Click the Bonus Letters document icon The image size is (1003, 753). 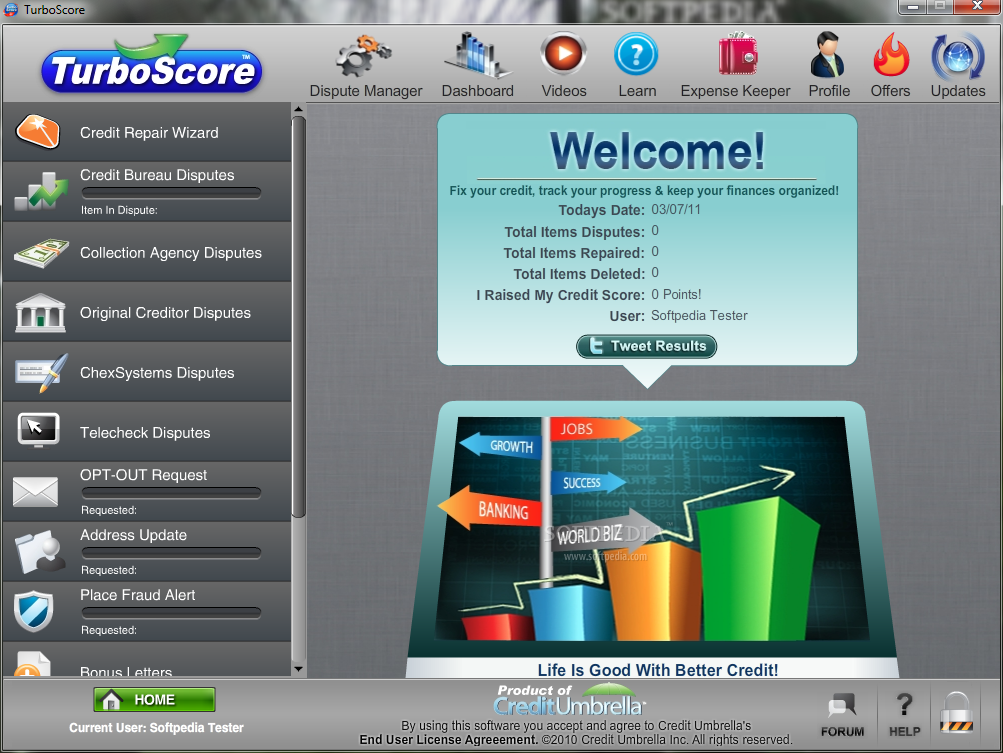[x=33, y=664]
